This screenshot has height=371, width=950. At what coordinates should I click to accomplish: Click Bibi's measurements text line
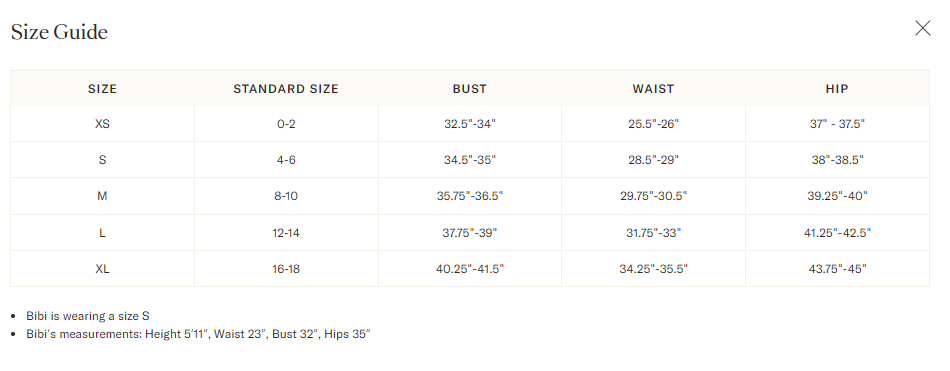tap(198, 334)
